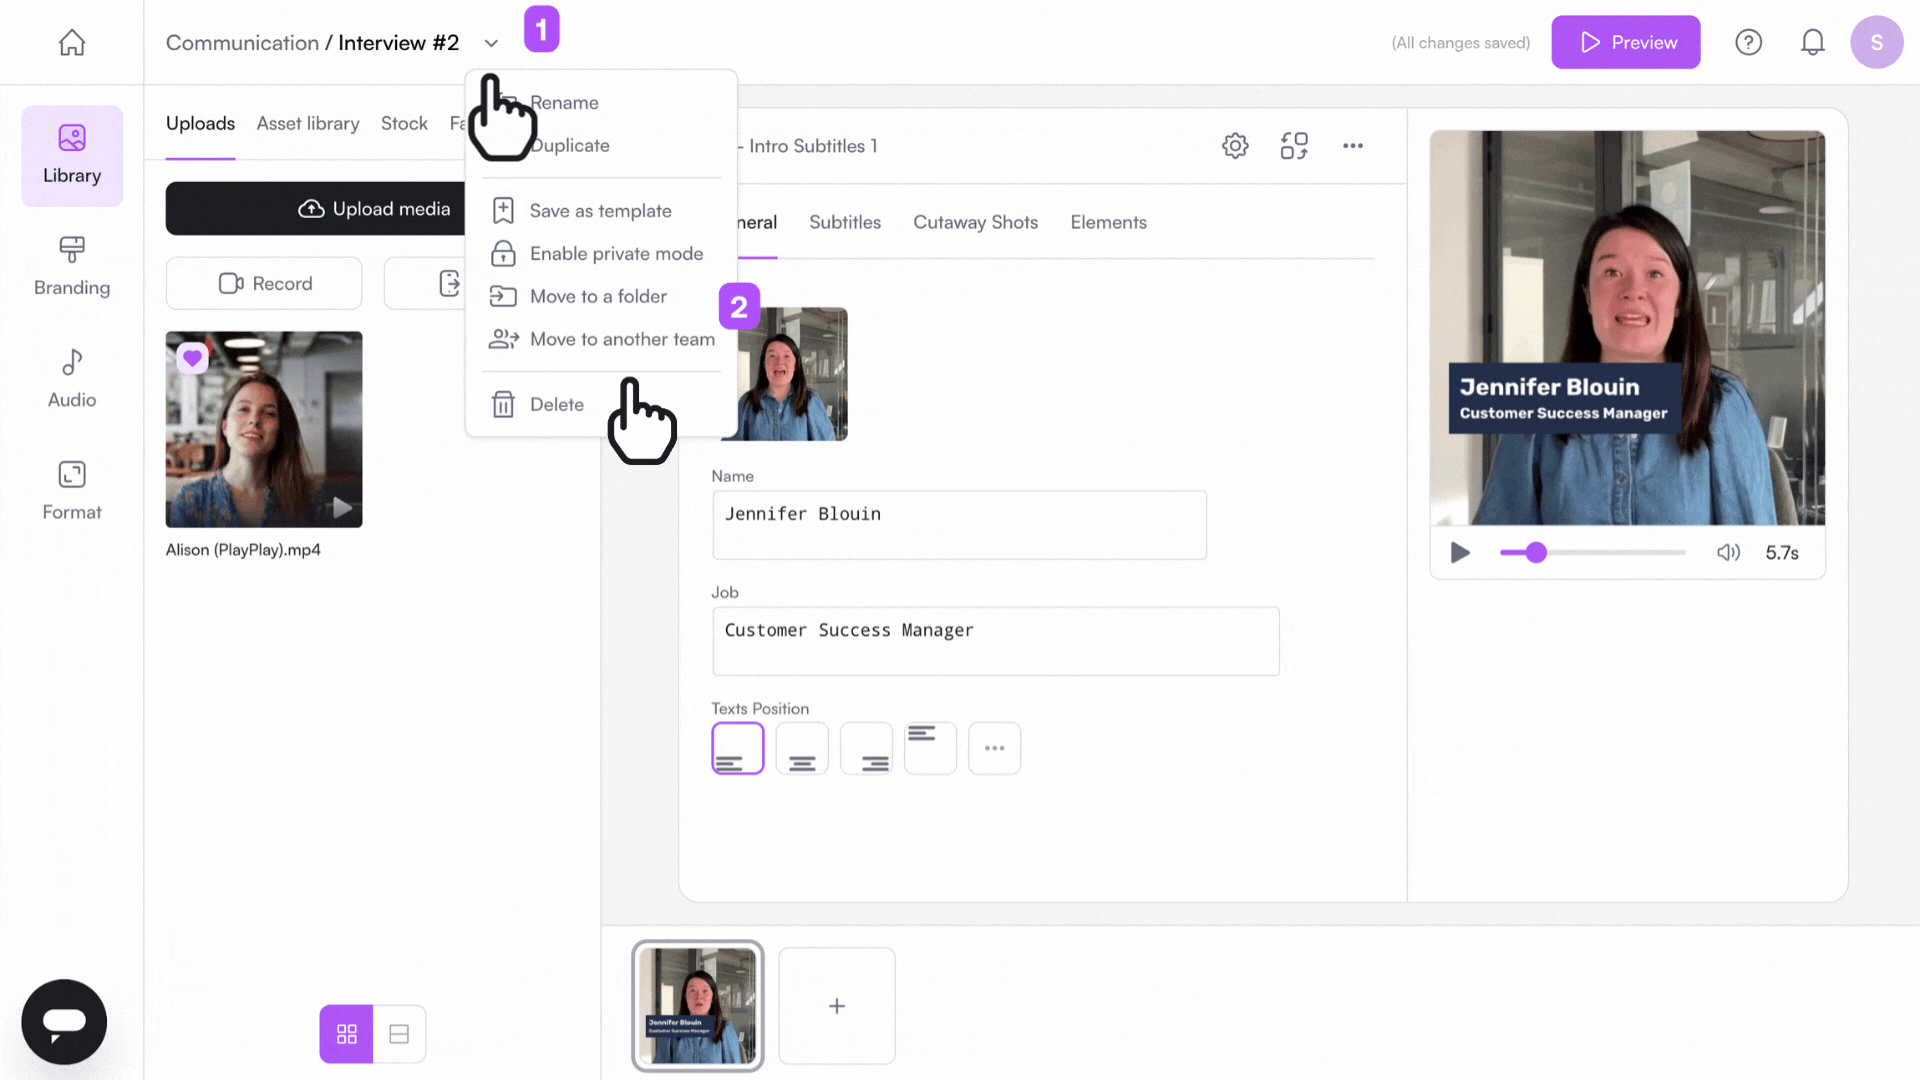Switch to the Uploads tab

tap(200, 123)
